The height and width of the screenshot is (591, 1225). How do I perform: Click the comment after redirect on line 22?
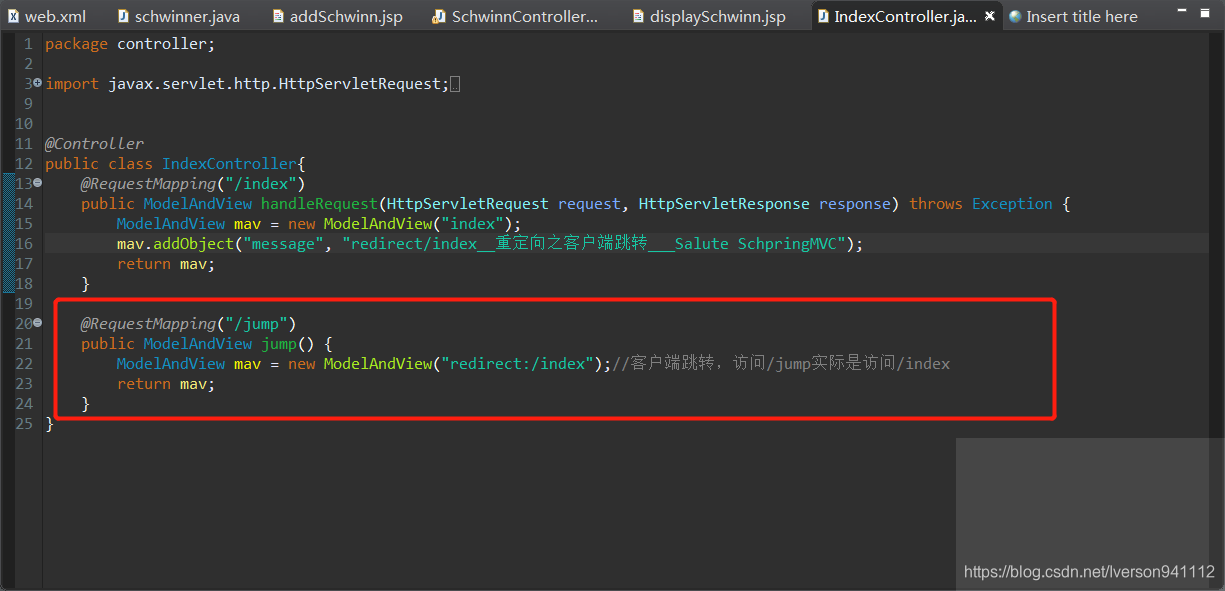(782, 364)
